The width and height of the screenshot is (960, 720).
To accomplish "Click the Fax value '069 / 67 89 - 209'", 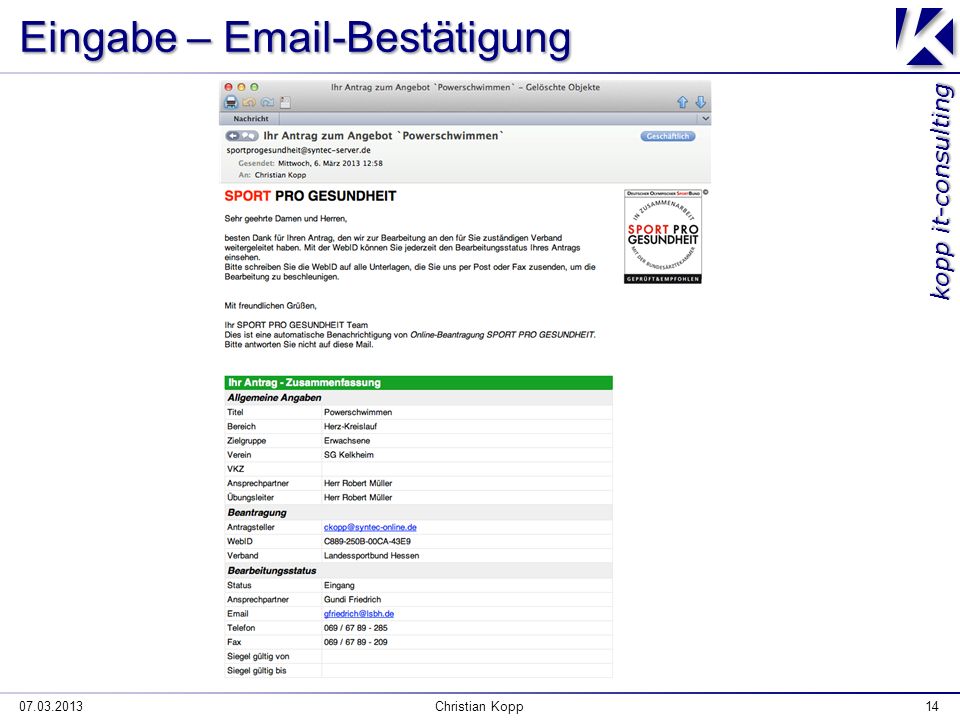I will point(355,642).
